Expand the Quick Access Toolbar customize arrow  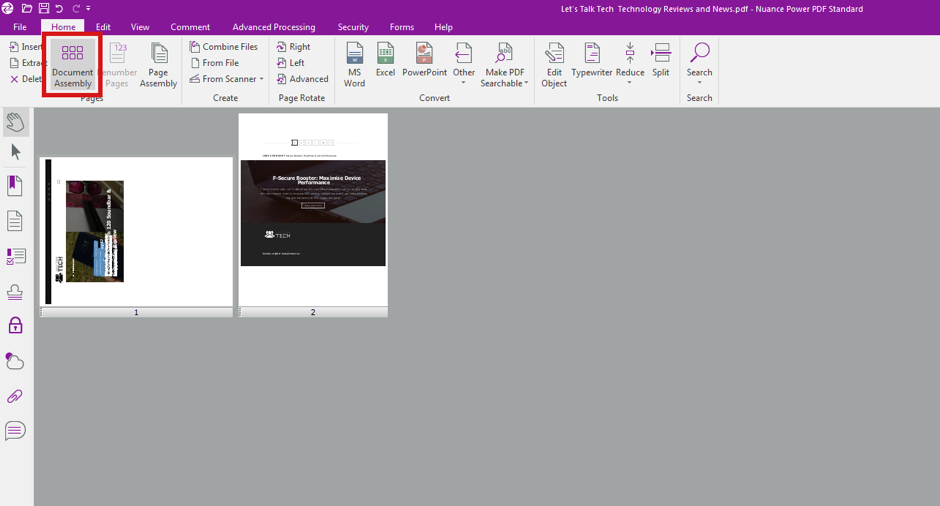coord(88,8)
